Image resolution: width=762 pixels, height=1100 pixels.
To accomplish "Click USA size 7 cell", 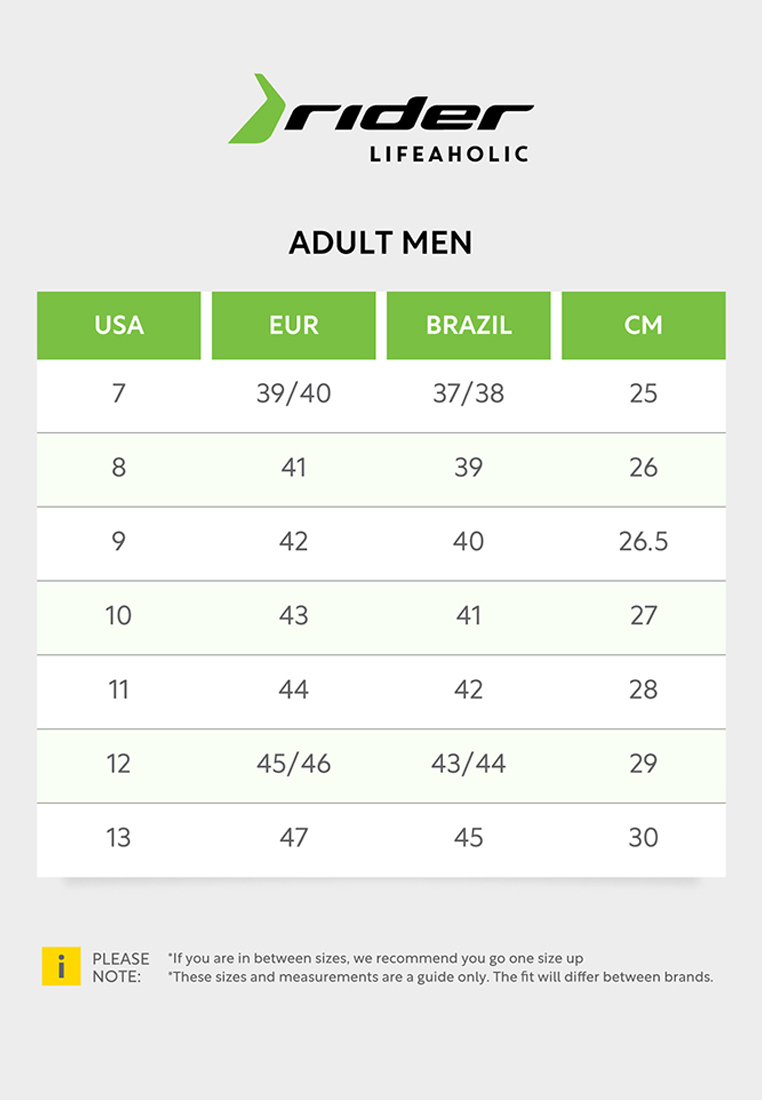I will [x=119, y=393].
